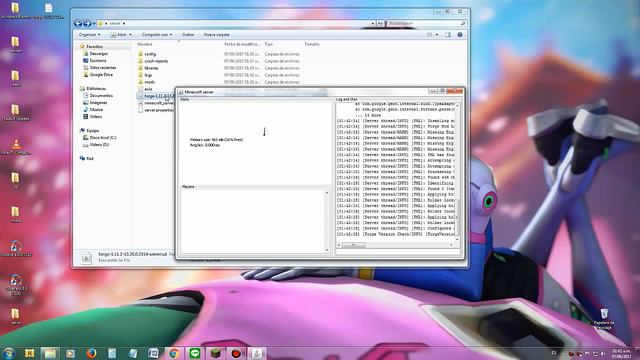The image size is (640, 360).
Task: Open Papelera de reciclaje desktop icon
Action: point(604,319)
